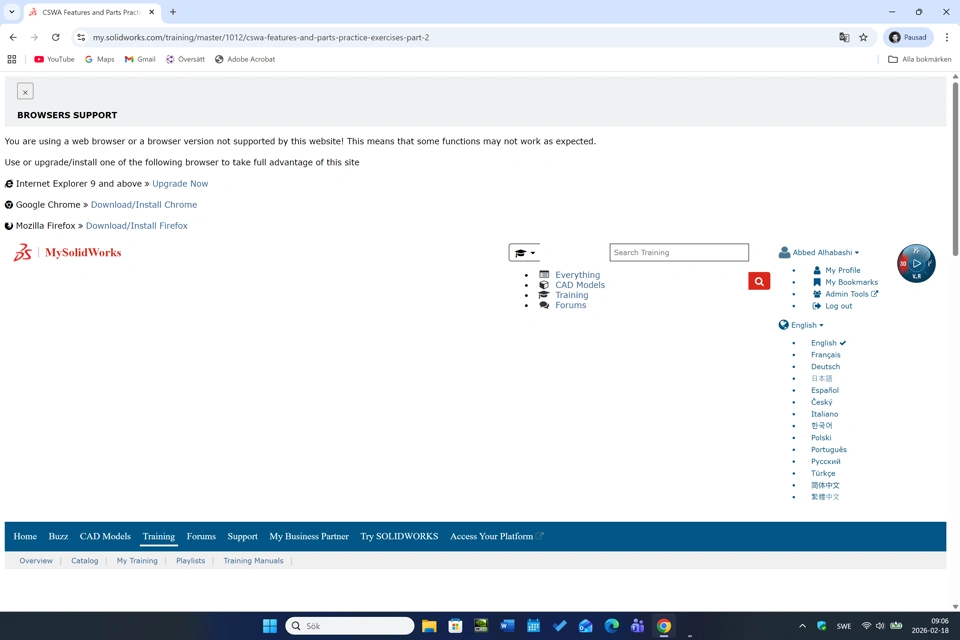Screen dimensions: 960x640
Task: Open Windows Start menu
Action: coord(269,626)
